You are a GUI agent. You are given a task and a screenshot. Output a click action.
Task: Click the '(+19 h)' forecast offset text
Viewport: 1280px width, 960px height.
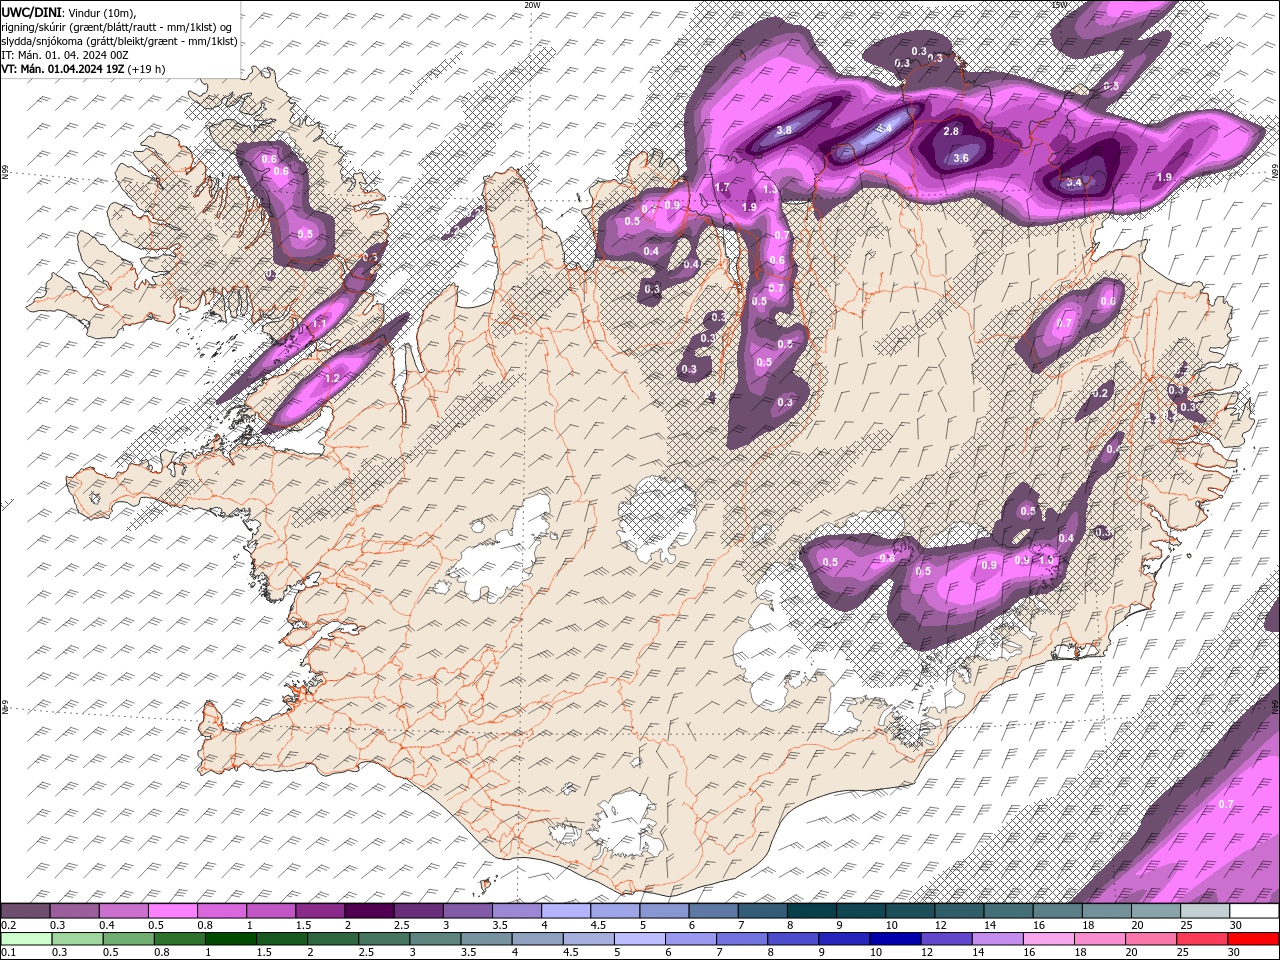146,69
